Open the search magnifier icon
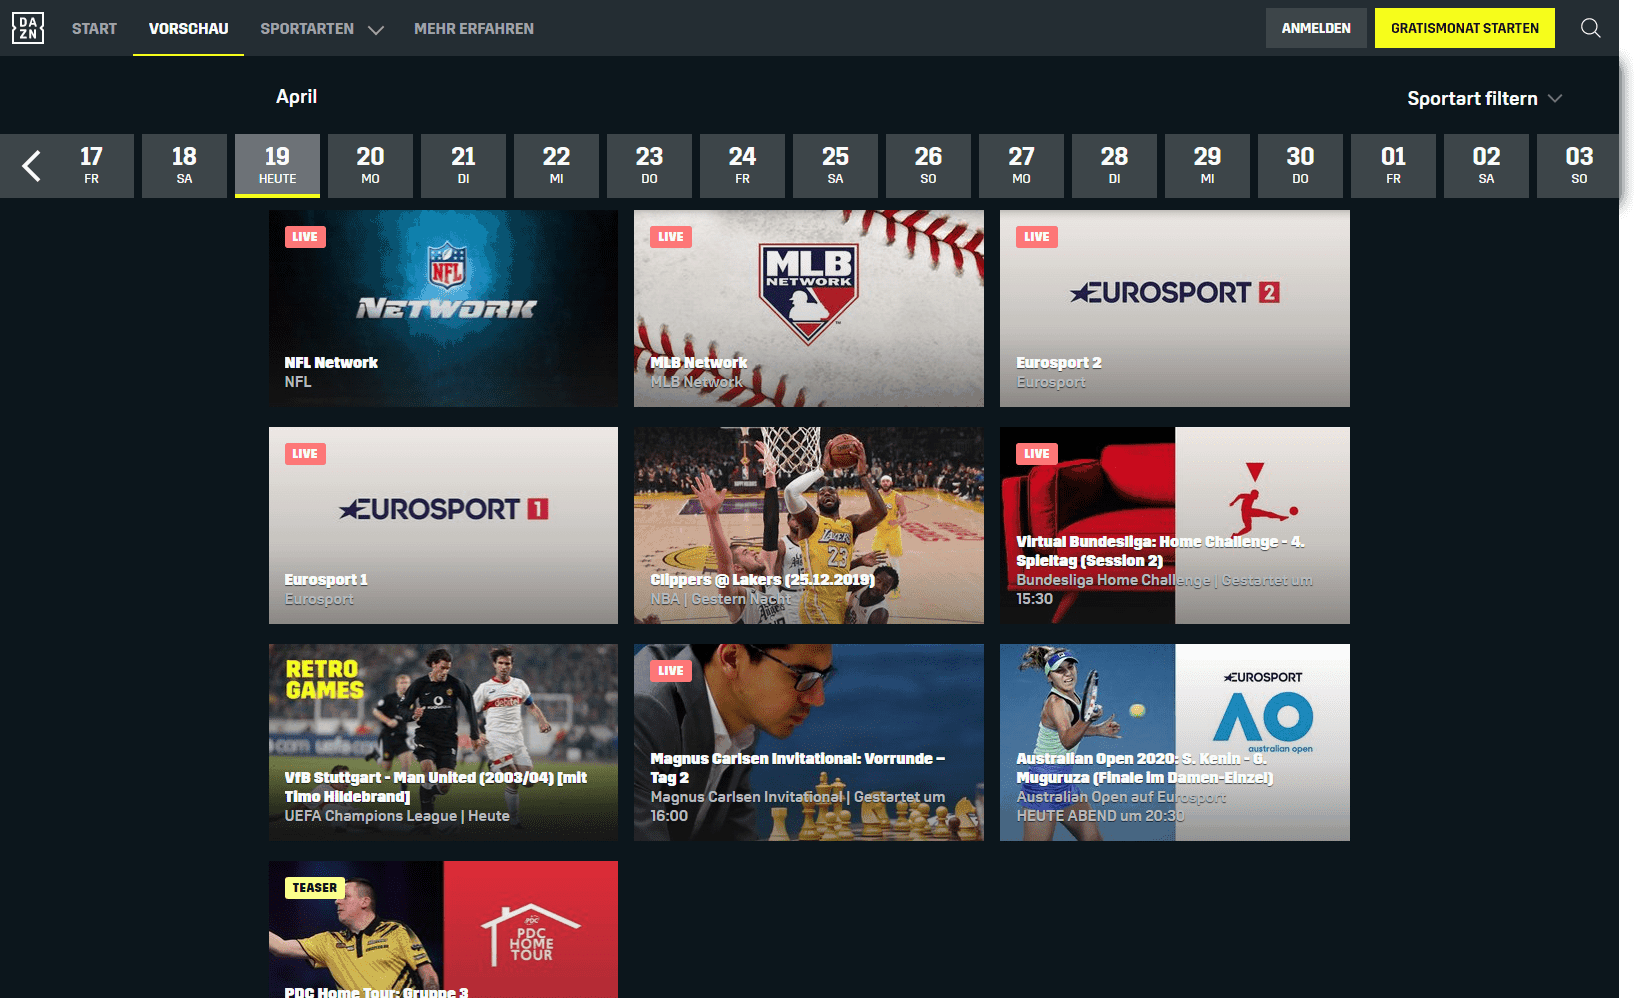This screenshot has height=998, width=1634. (1590, 28)
